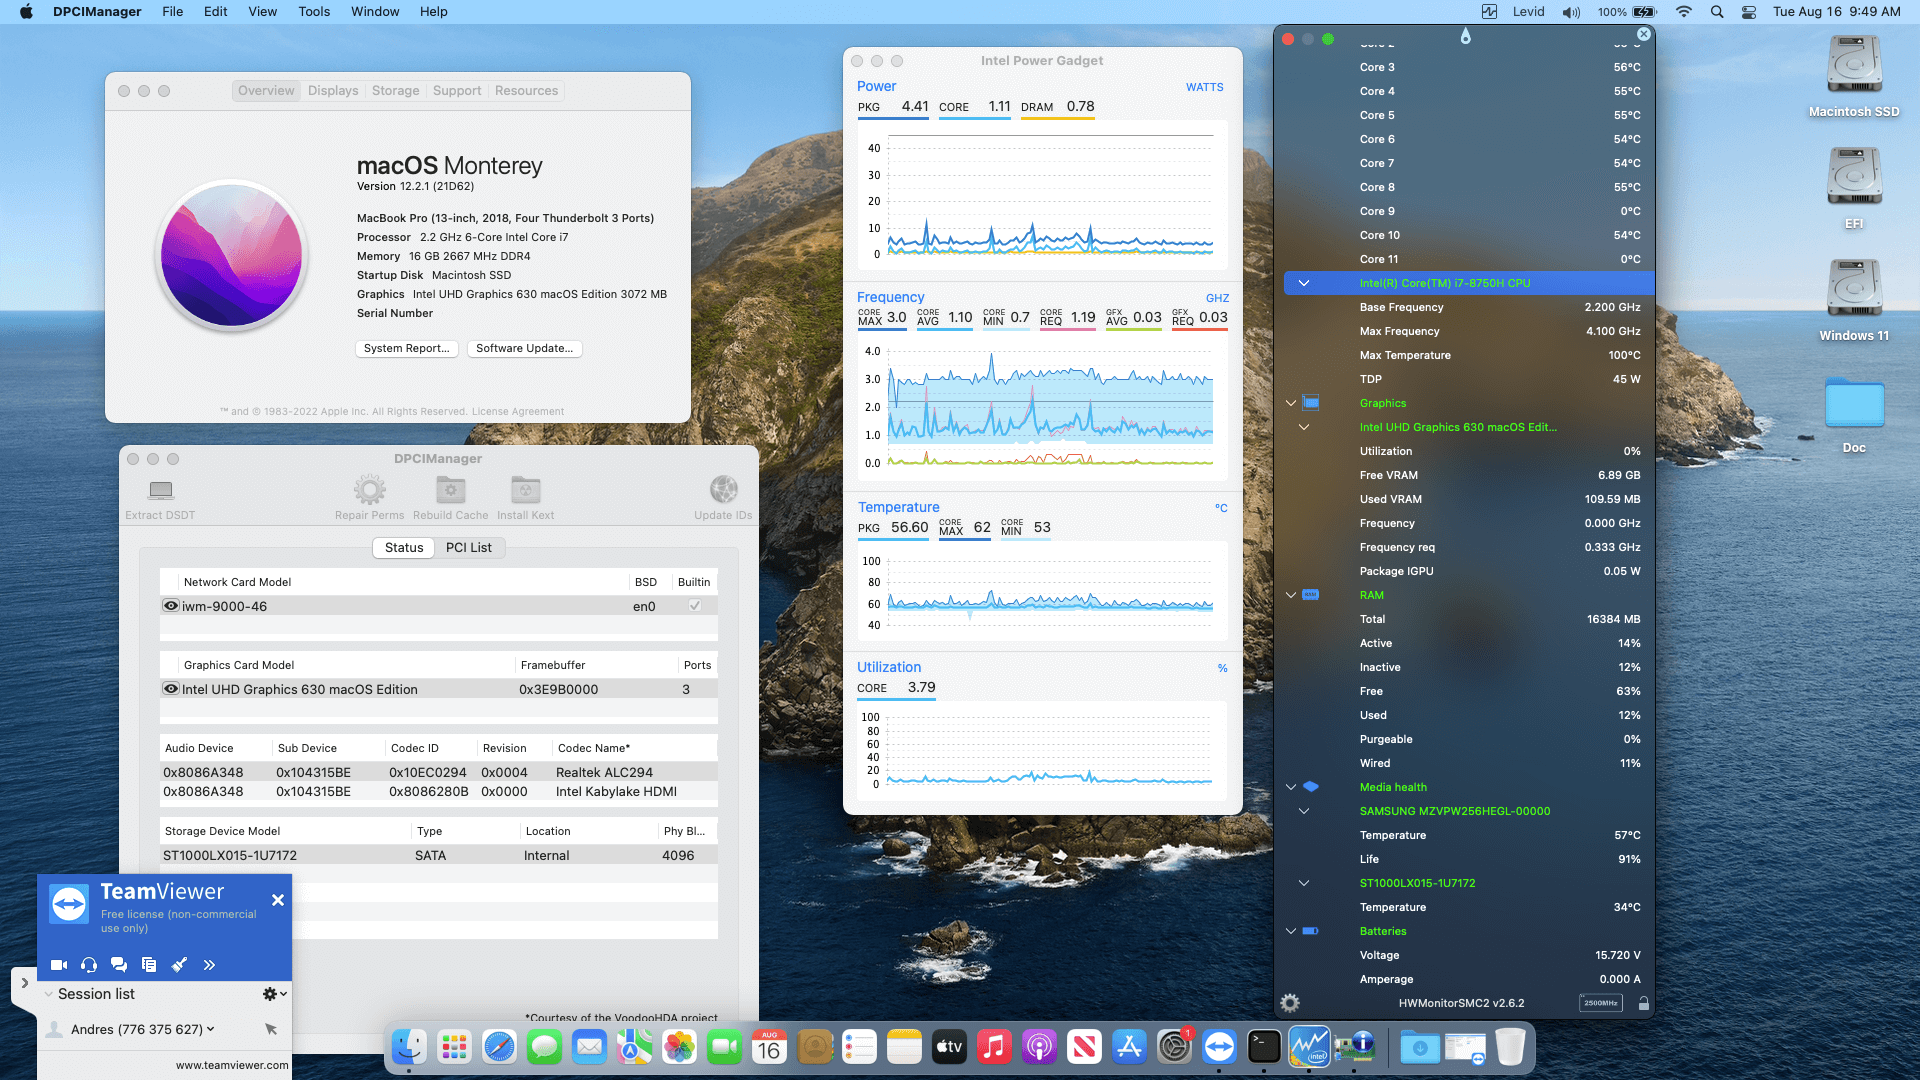Image resolution: width=1920 pixels, height=1080 pixels.
Task: Toggle Builtin checkbox for iwm-9000-46
Action: click(x=695, y=606)
